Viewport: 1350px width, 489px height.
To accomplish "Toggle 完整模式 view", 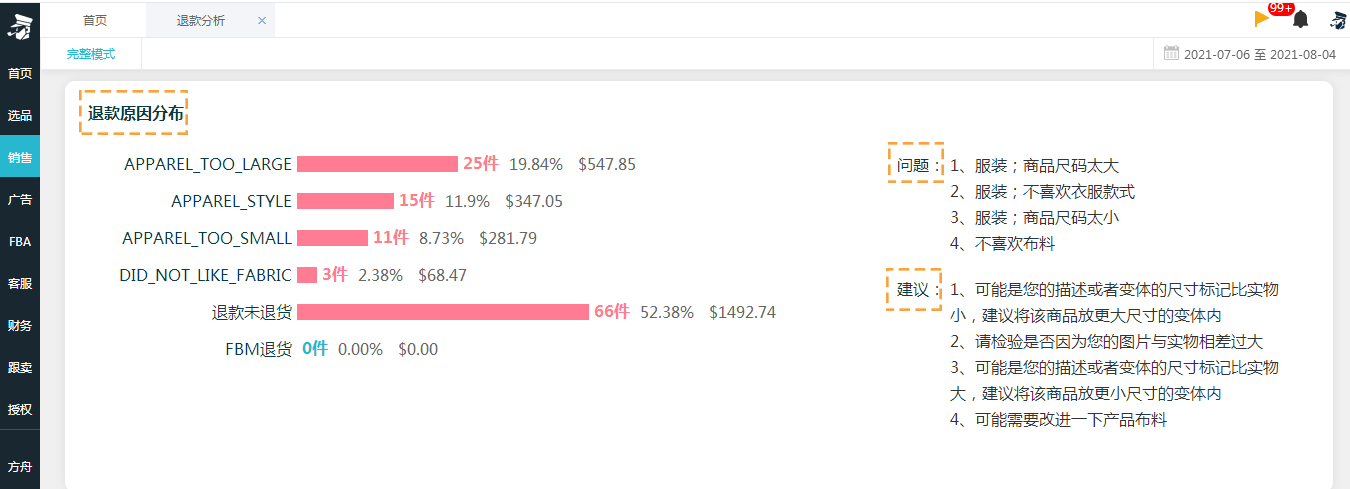I will pyautogui.click(x=91, y=54).
